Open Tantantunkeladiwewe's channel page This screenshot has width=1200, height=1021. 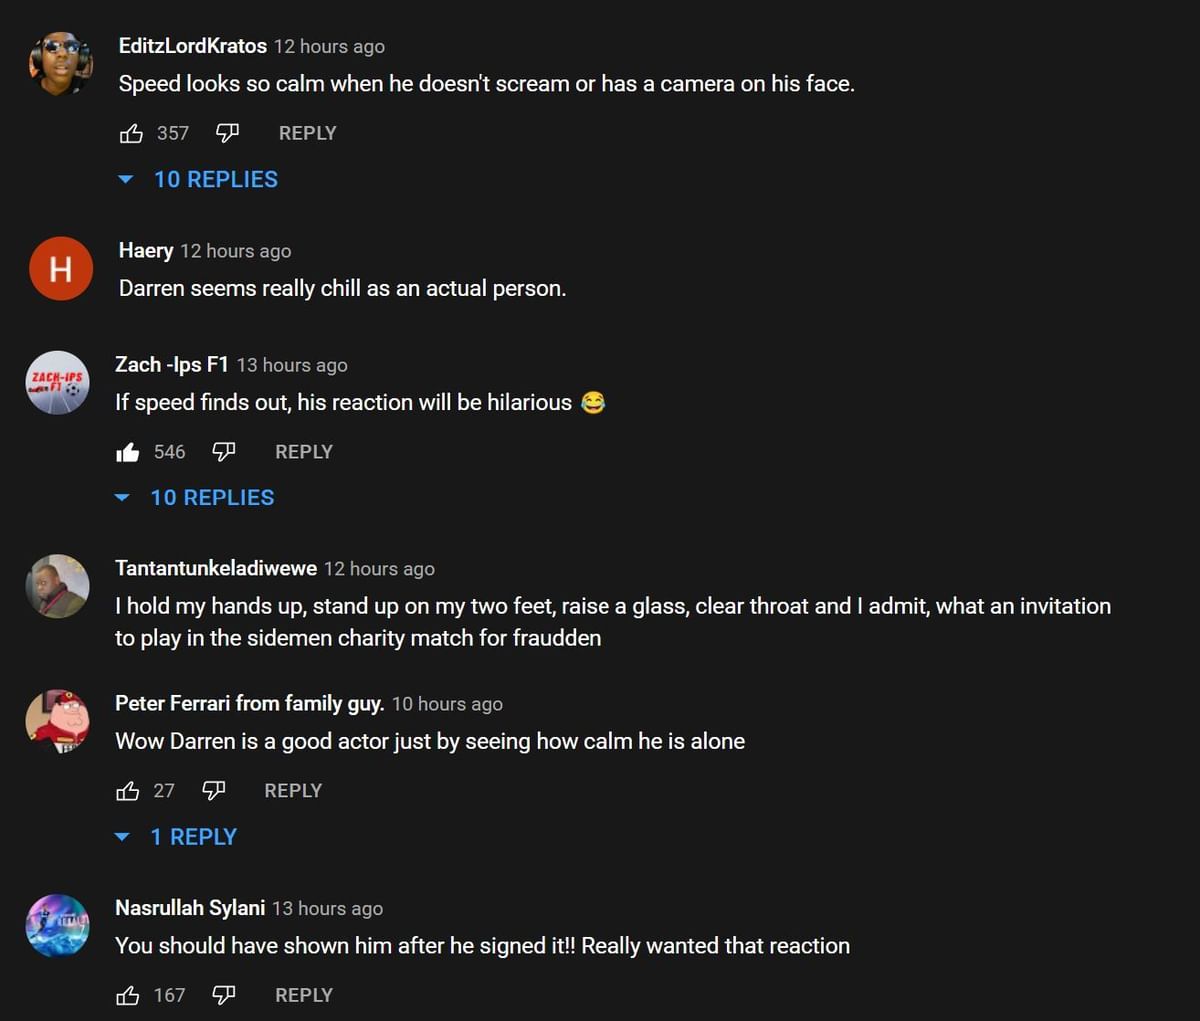[215, 568]
